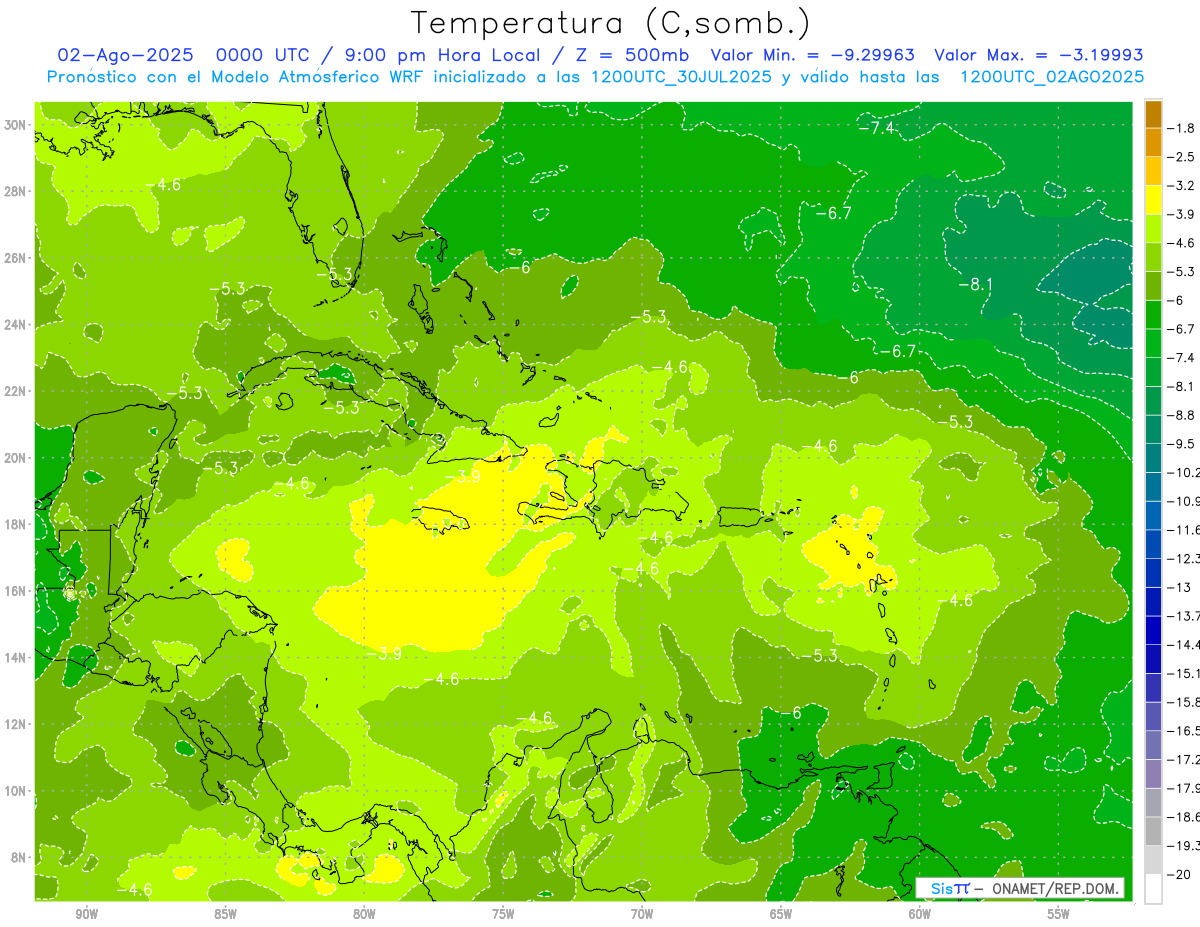Click the blue swatch between -13 and -13.7
1200x927 pixels.
1153,601
